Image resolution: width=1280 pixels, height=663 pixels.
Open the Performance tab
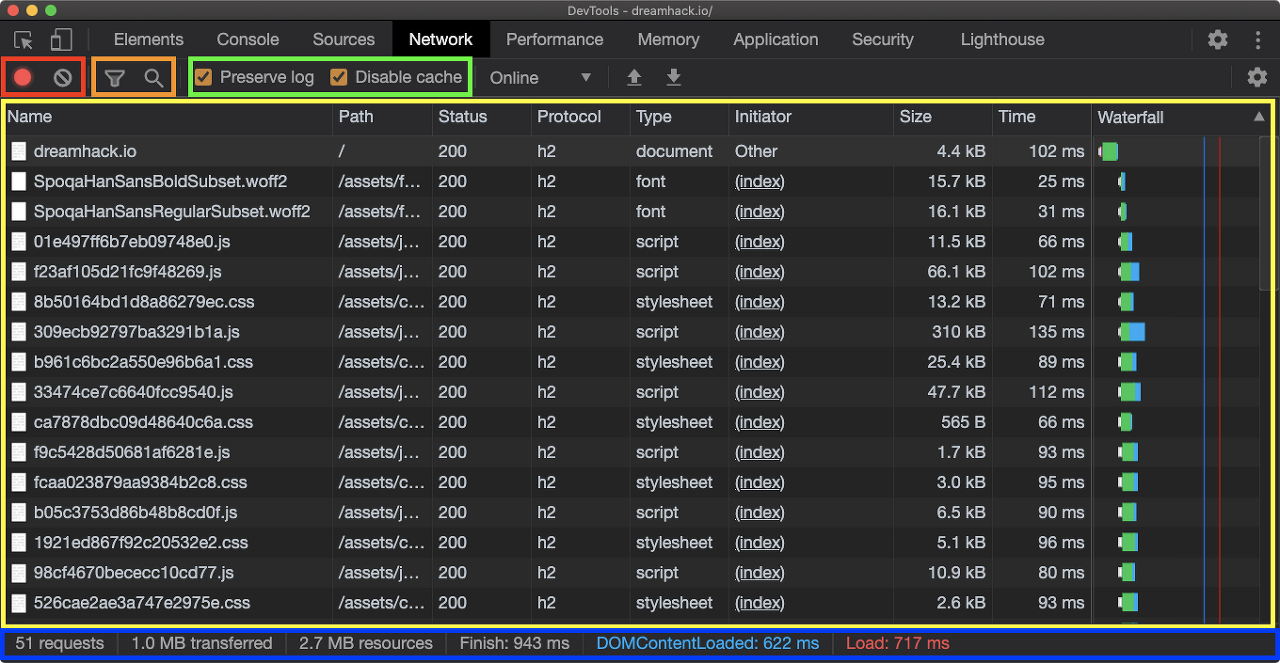pos(554,40)
